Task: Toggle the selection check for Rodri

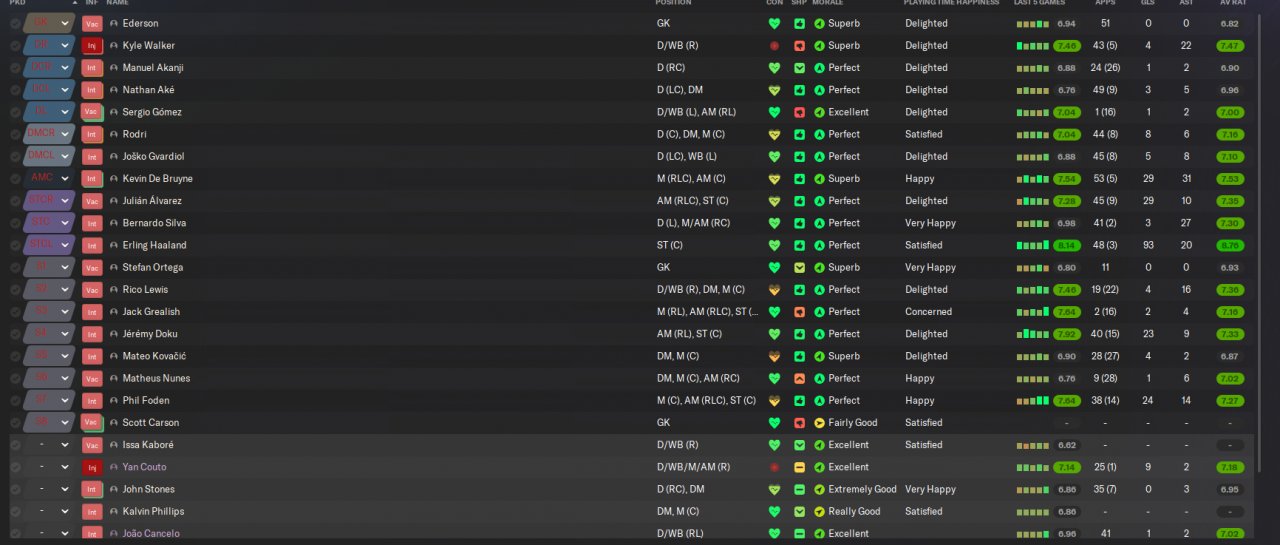Action: (x=15, y=134)
